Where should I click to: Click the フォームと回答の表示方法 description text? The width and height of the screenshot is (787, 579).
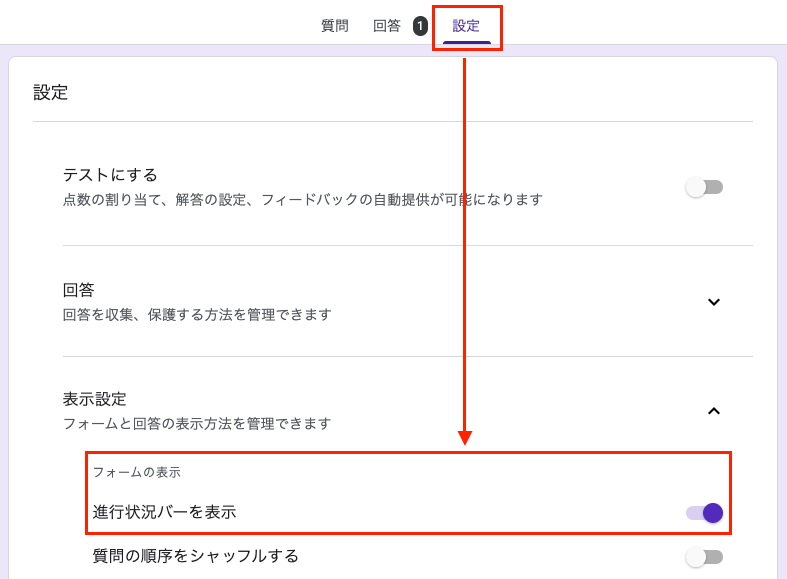coord(197,424)
